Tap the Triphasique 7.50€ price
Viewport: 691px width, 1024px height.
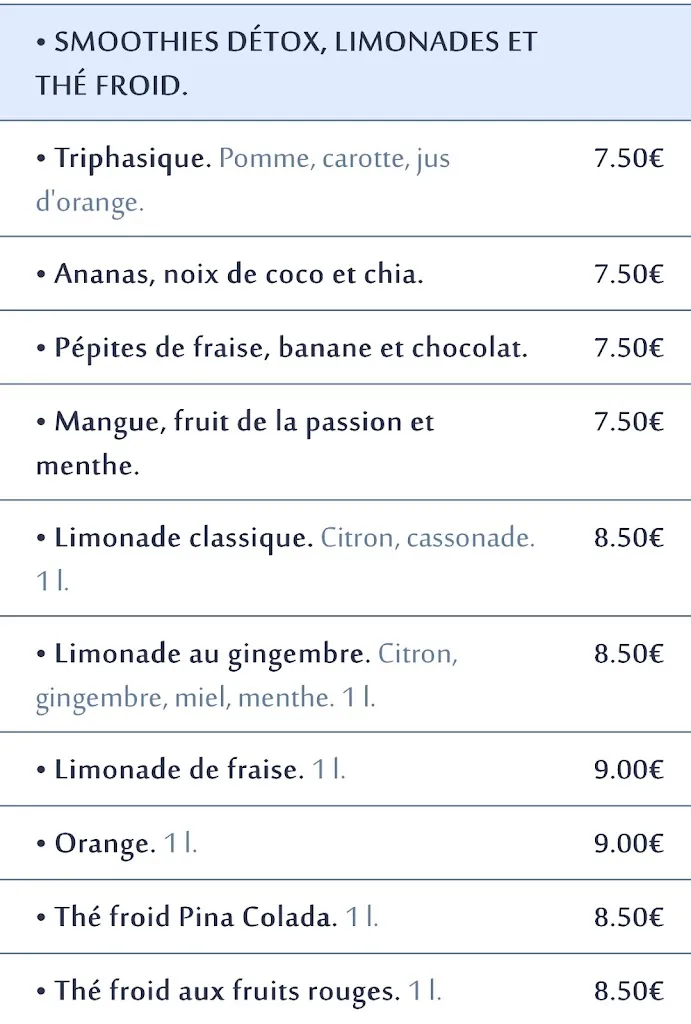pyautogui.click(x=628, y=159)
